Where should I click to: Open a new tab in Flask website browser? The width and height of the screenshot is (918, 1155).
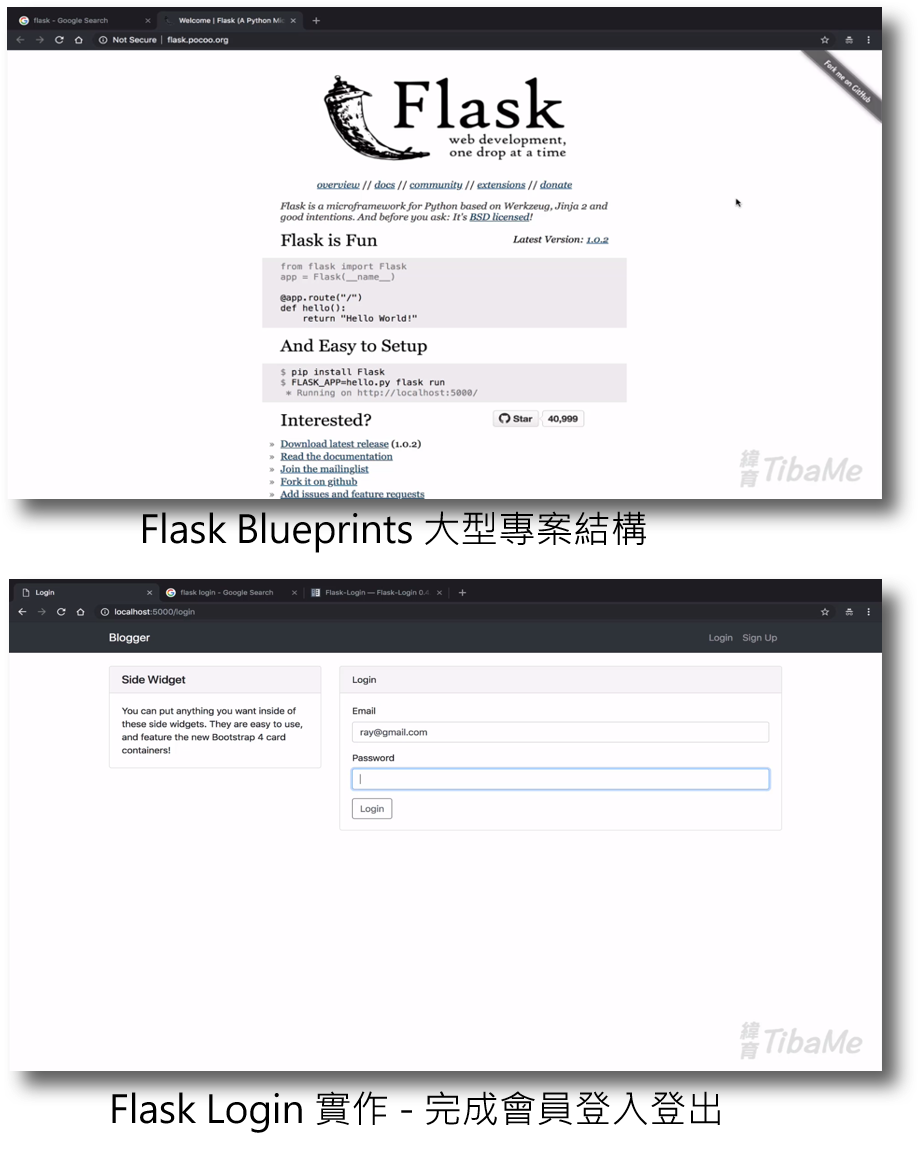pos(316,21)
